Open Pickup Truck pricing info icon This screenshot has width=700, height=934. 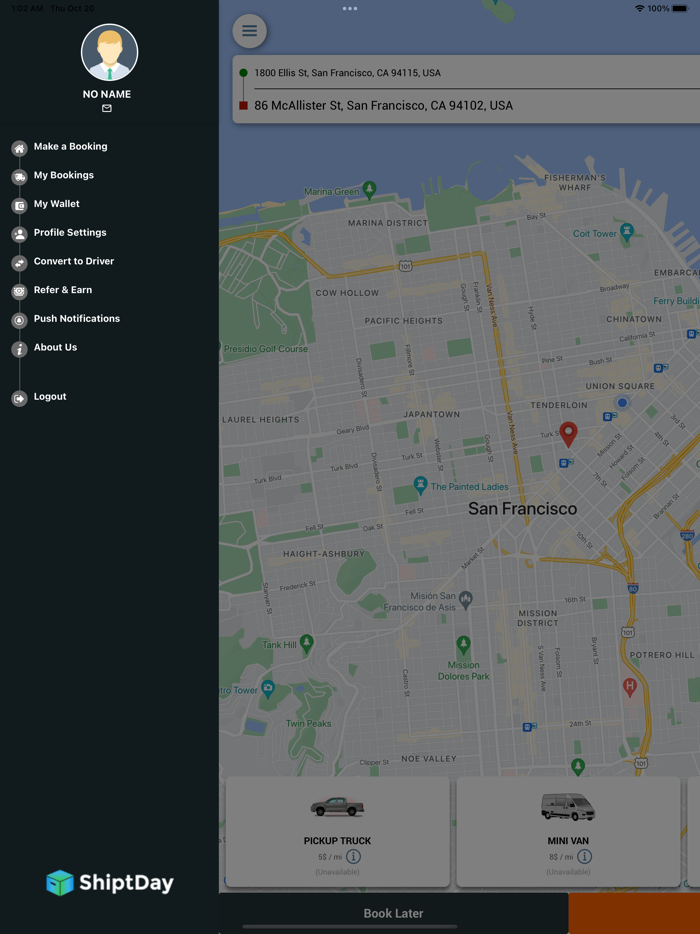(353, 857)
